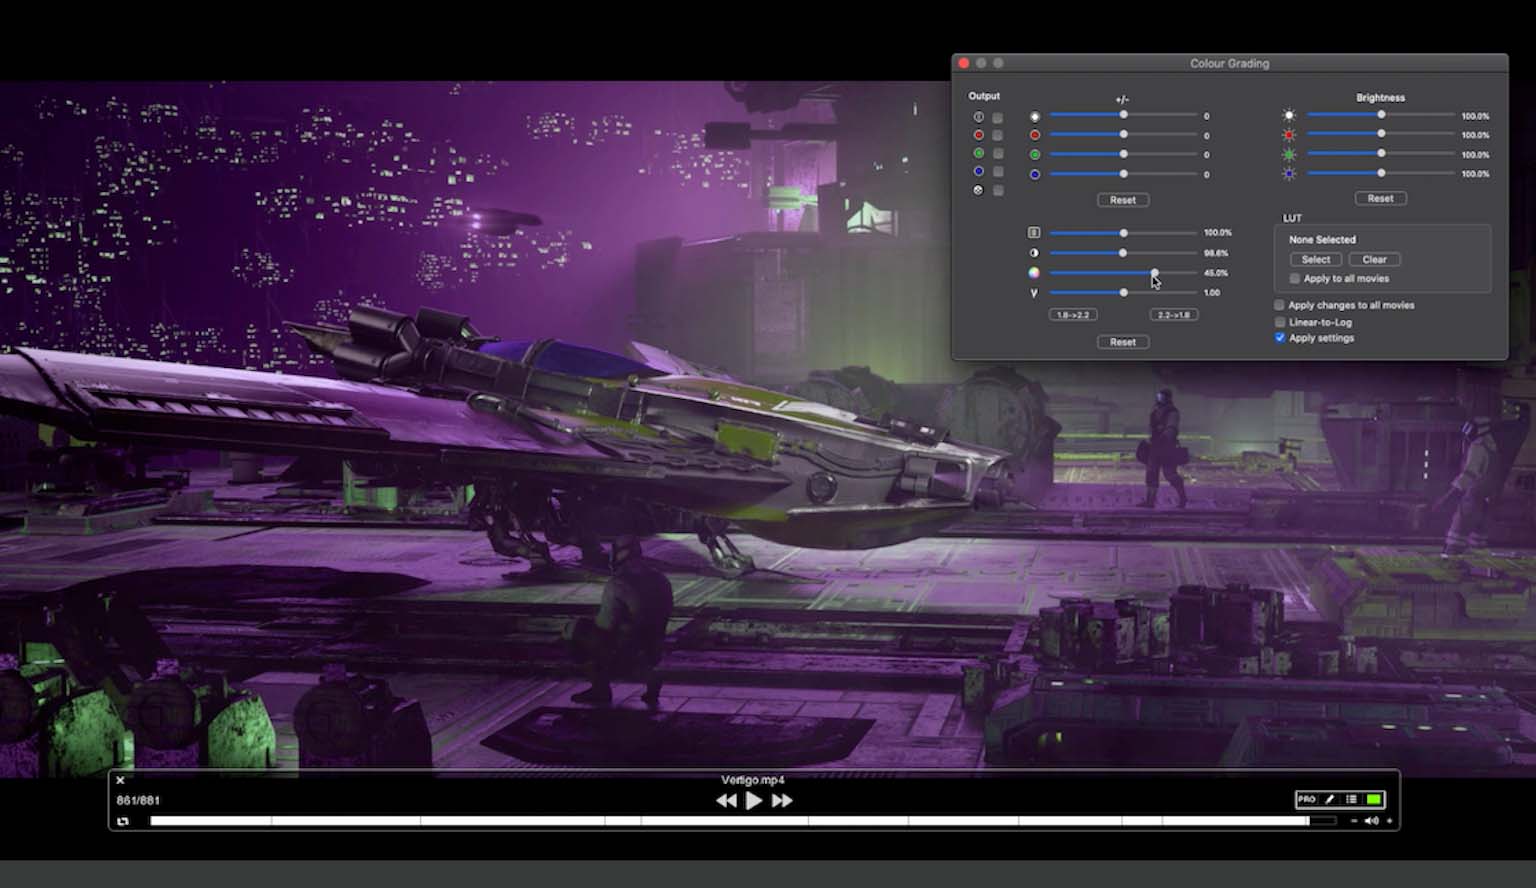Click the blue brightness sun icon
The width and height of the screenshot is (1536, 888).
click(x=1289, y=173)
